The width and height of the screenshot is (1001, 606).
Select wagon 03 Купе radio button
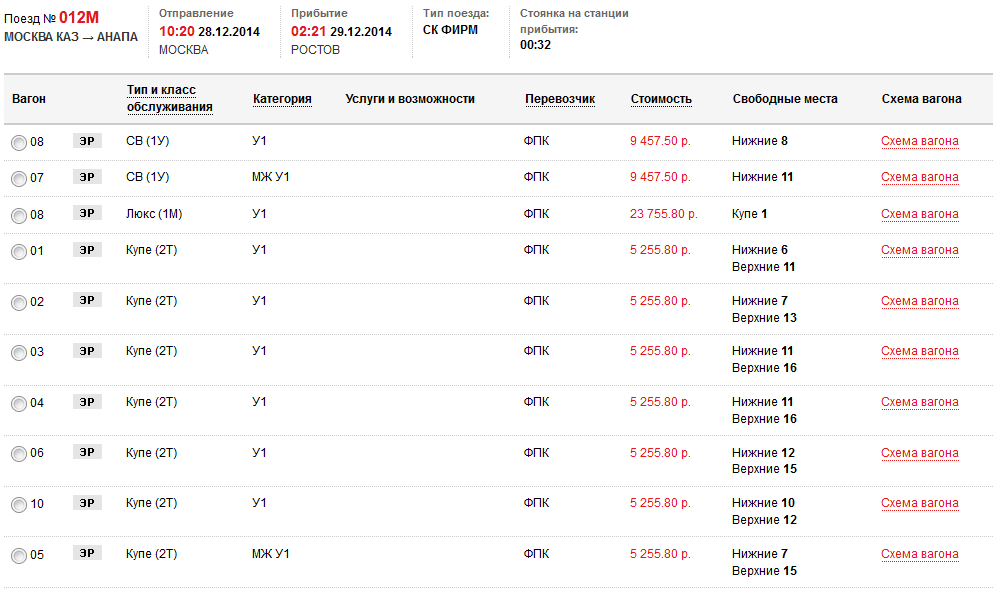click(19, 353)
